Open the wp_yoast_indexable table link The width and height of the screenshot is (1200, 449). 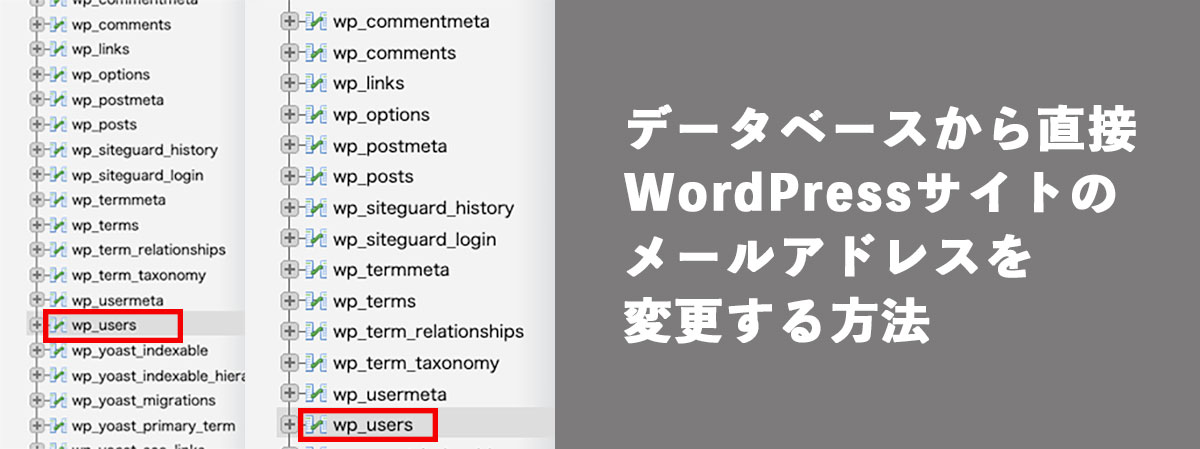click(140, 350)
